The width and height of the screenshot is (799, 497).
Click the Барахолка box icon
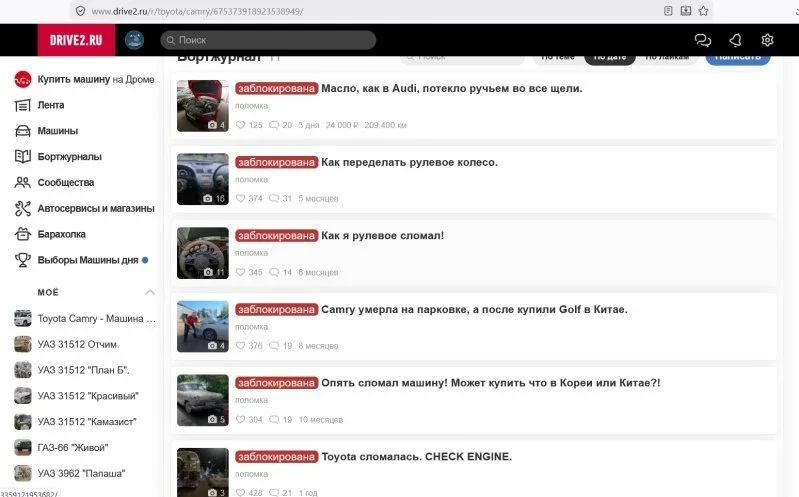[22, 234]
